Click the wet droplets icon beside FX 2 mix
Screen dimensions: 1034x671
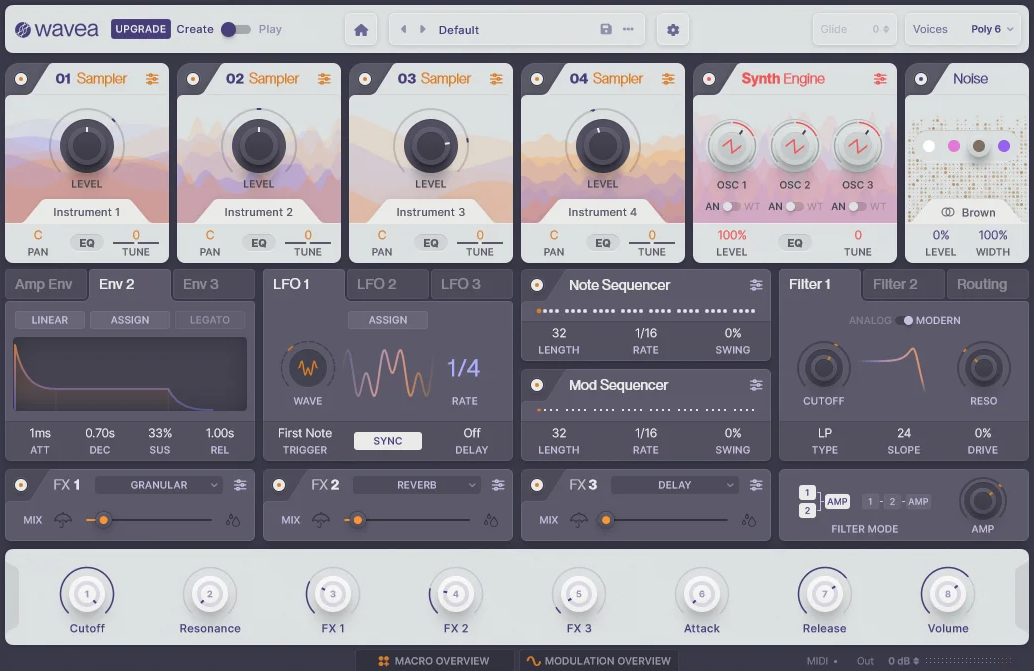(489, 520)
